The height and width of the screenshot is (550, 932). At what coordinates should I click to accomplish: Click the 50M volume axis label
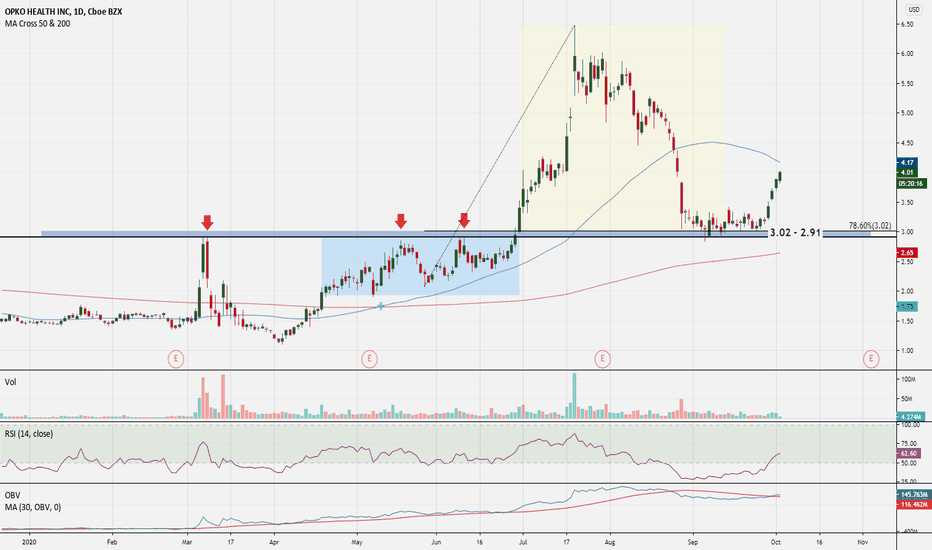point(907,398)
